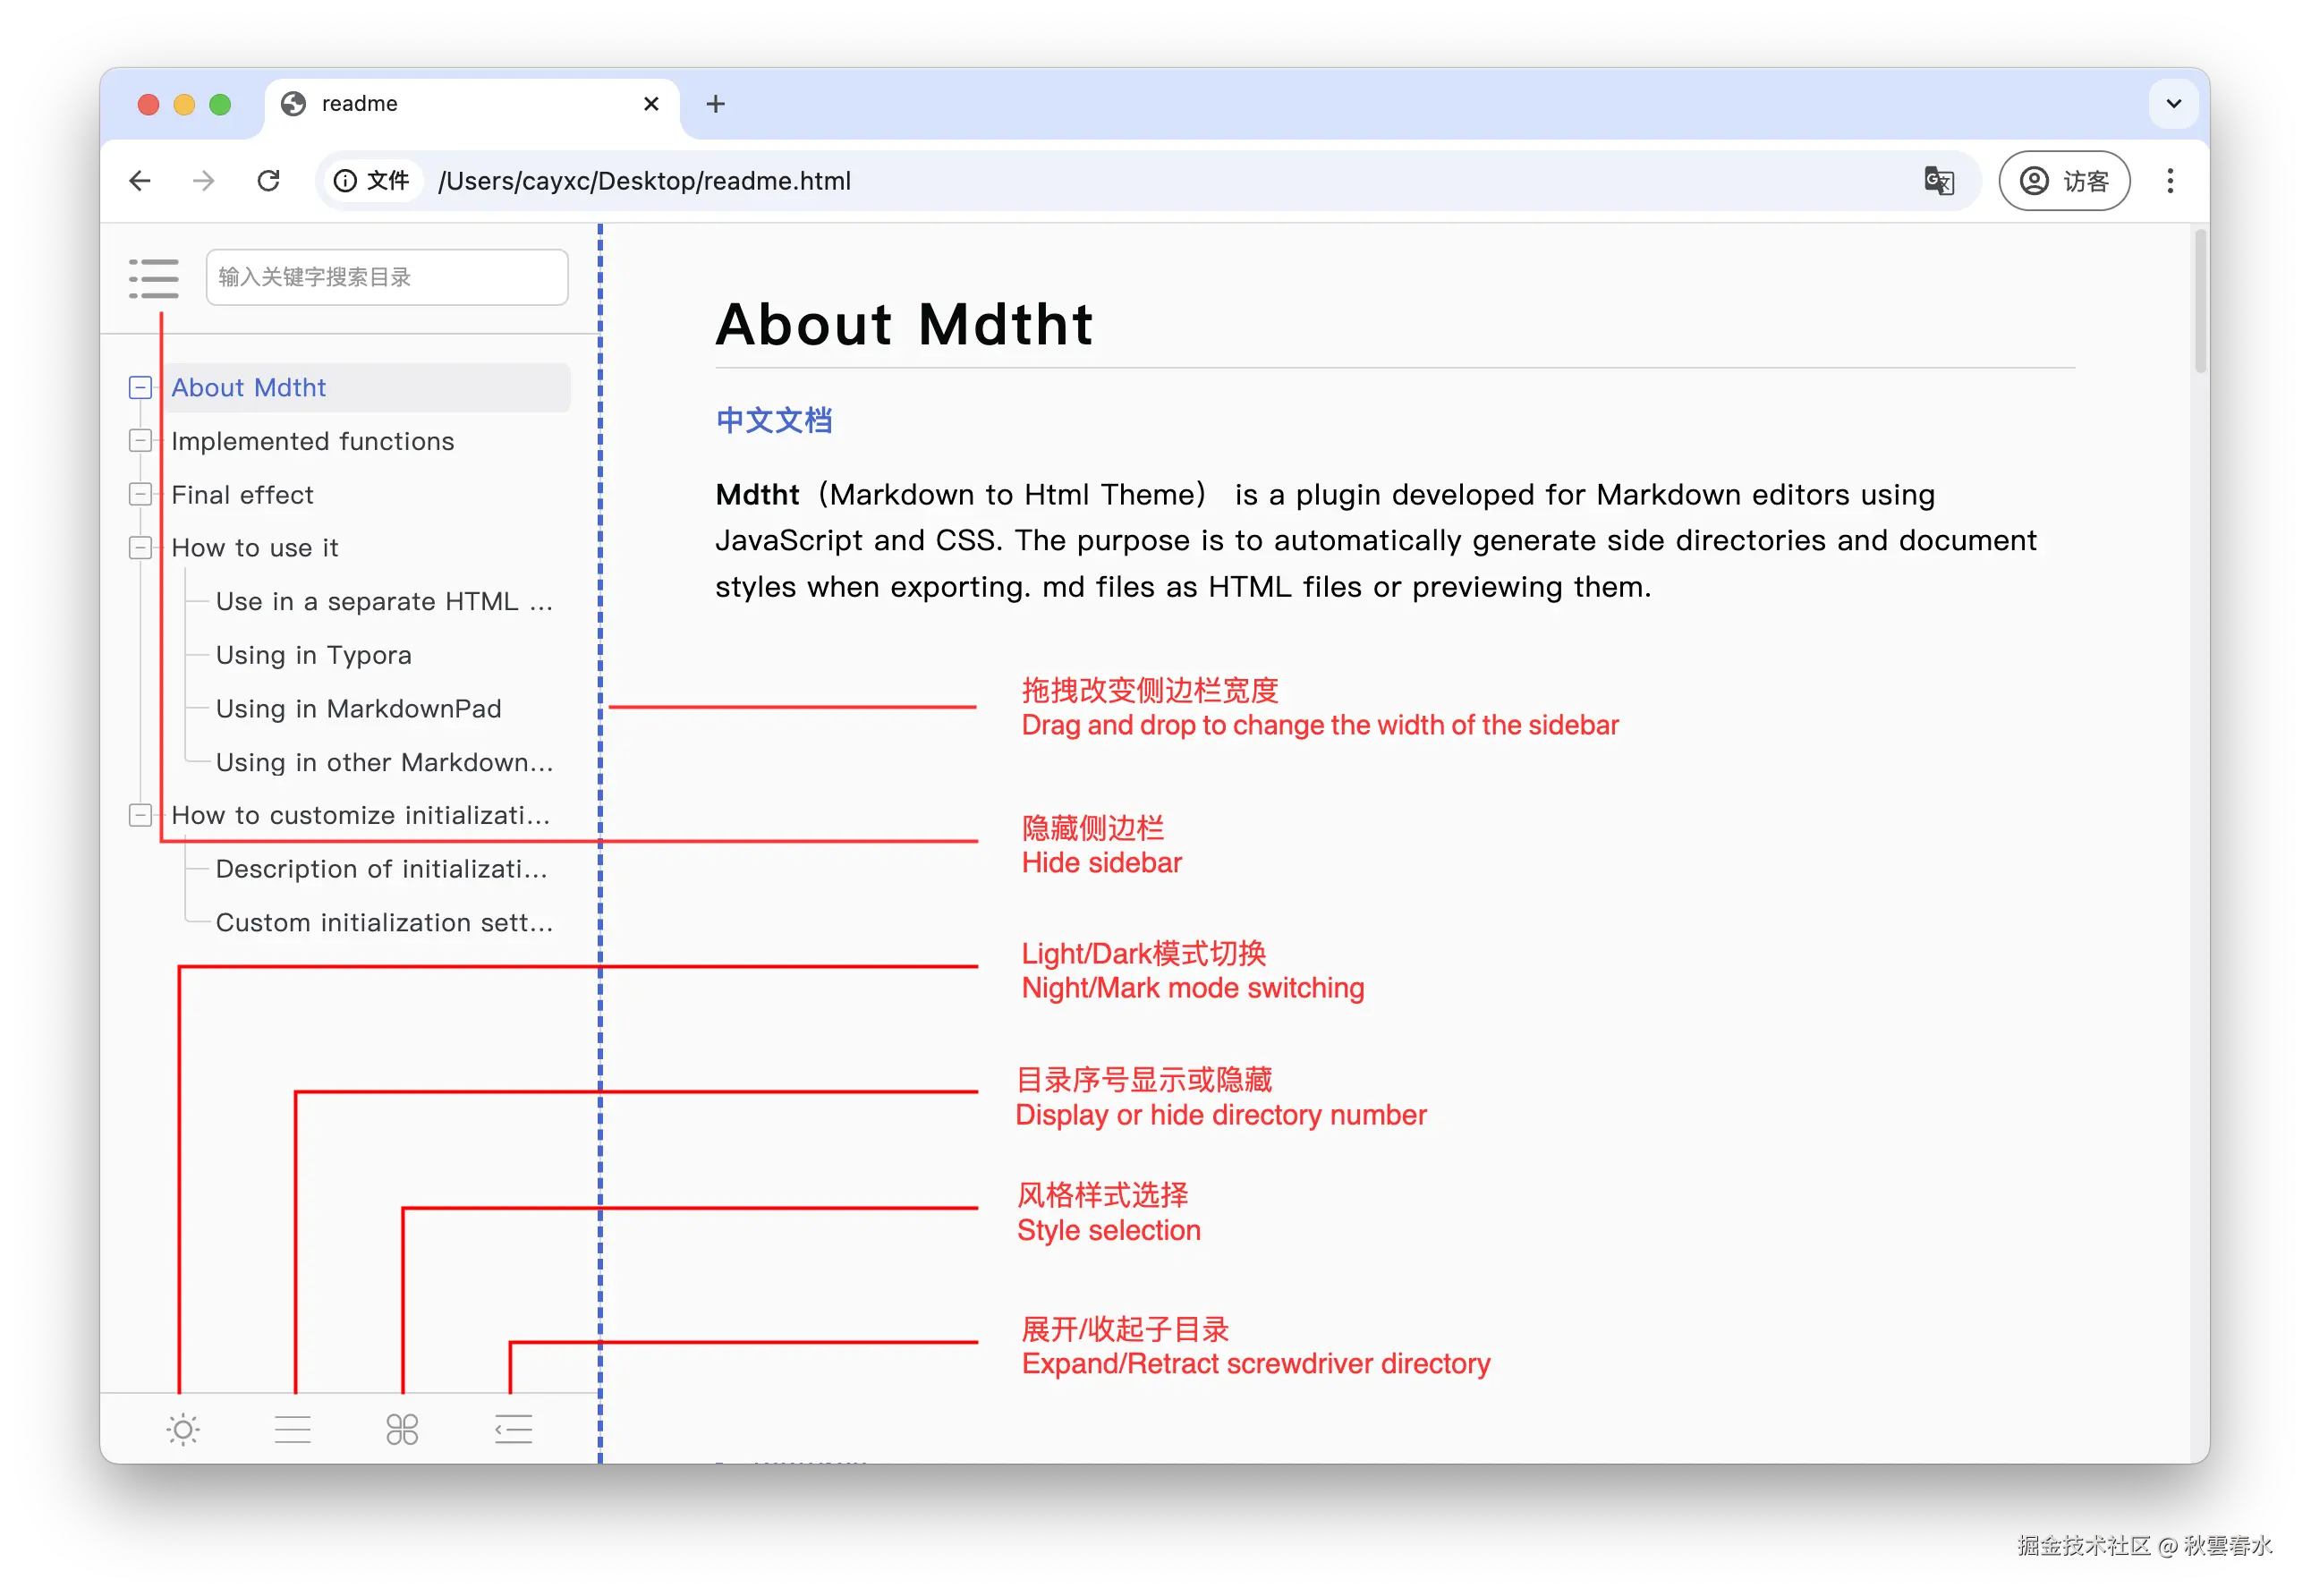Collapse the How to use it node

140,548
